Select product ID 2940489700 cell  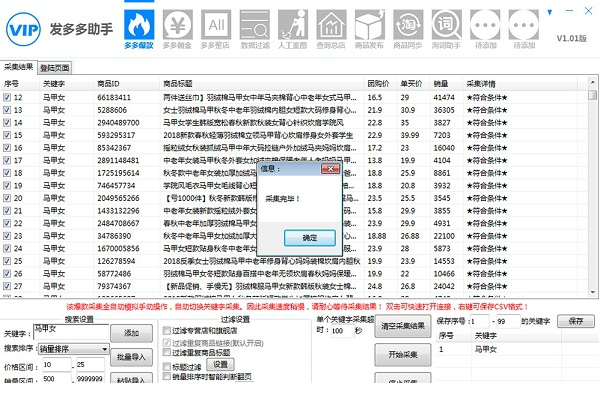pyautogui.click(x=118, y=123)
